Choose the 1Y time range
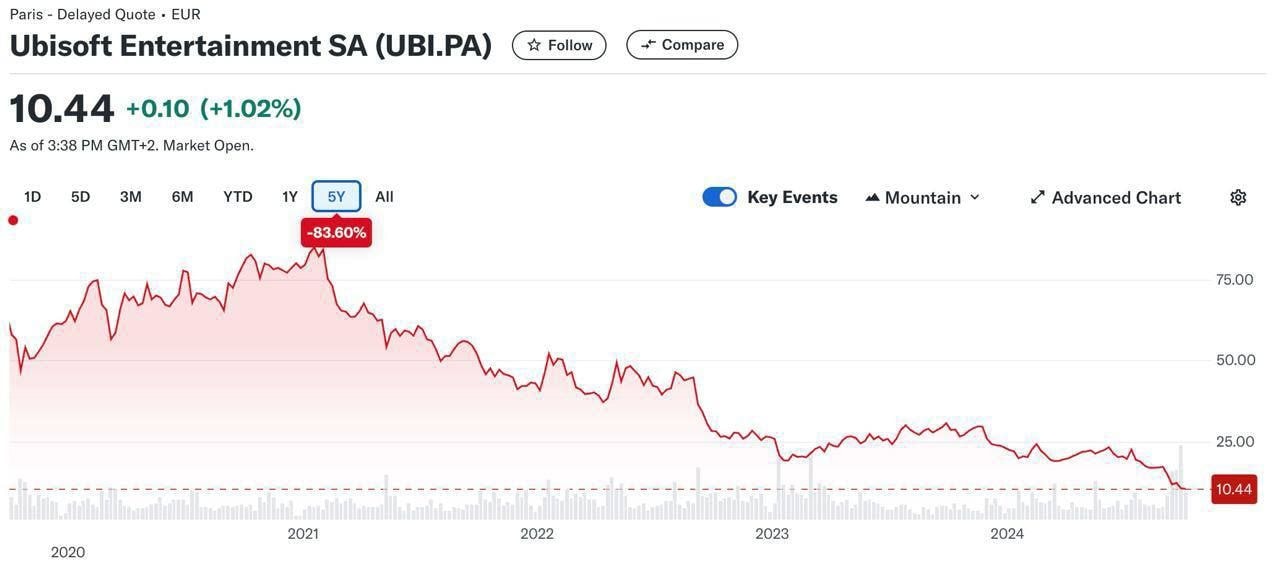The width and height of the screenshot is (1280, 568). (x=290, y=197)
